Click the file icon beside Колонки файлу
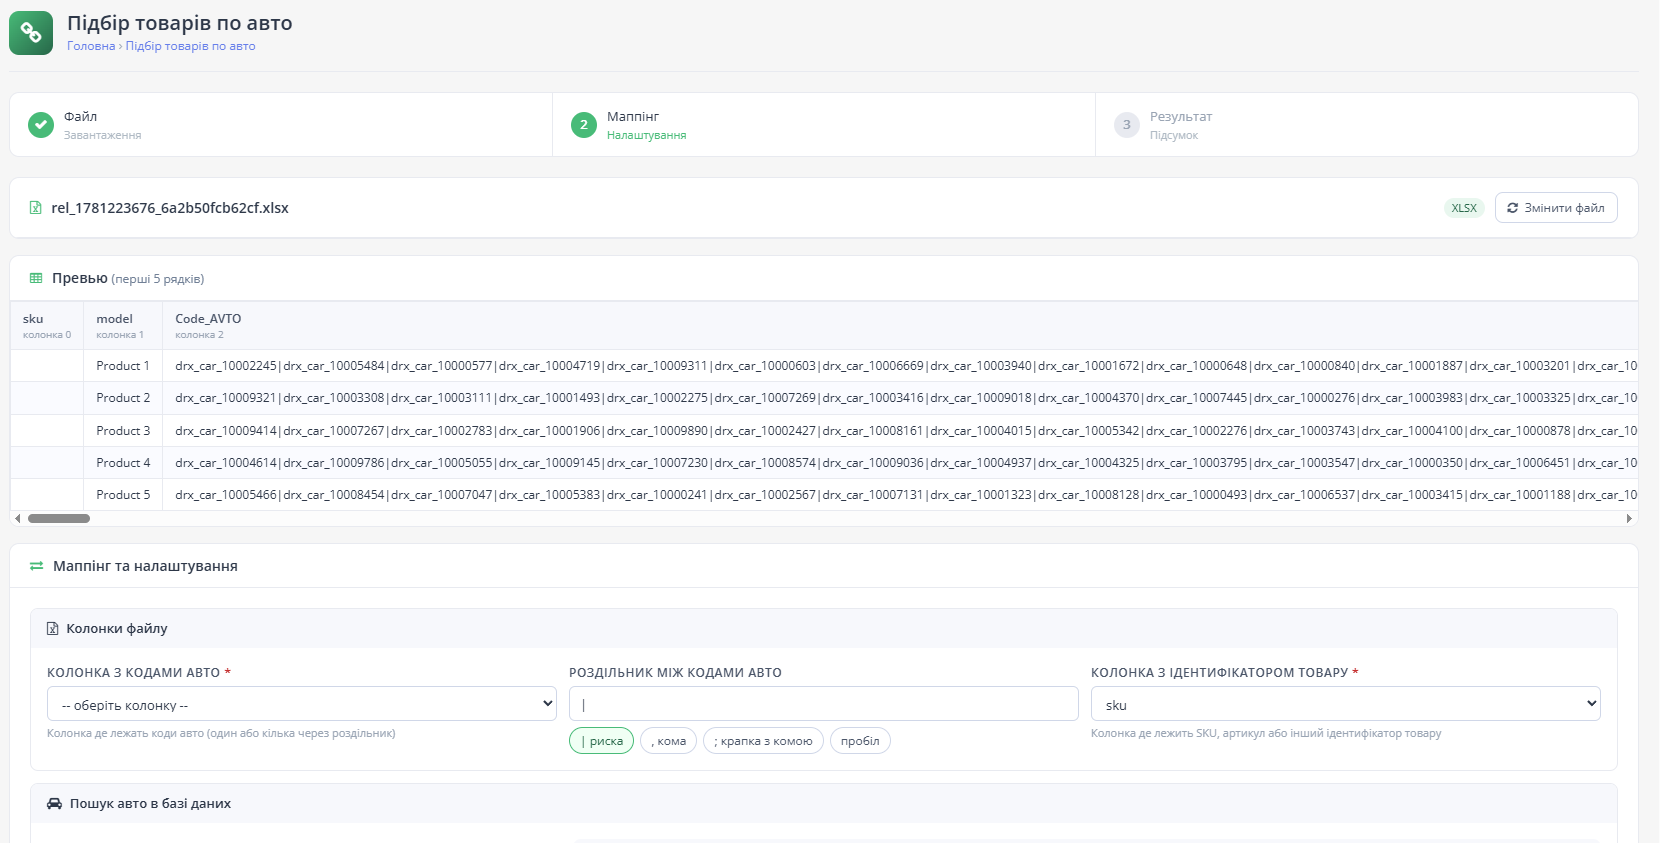Image resolution: width=1660 pixels, height=843 pixels. click(x=53, y=629)
